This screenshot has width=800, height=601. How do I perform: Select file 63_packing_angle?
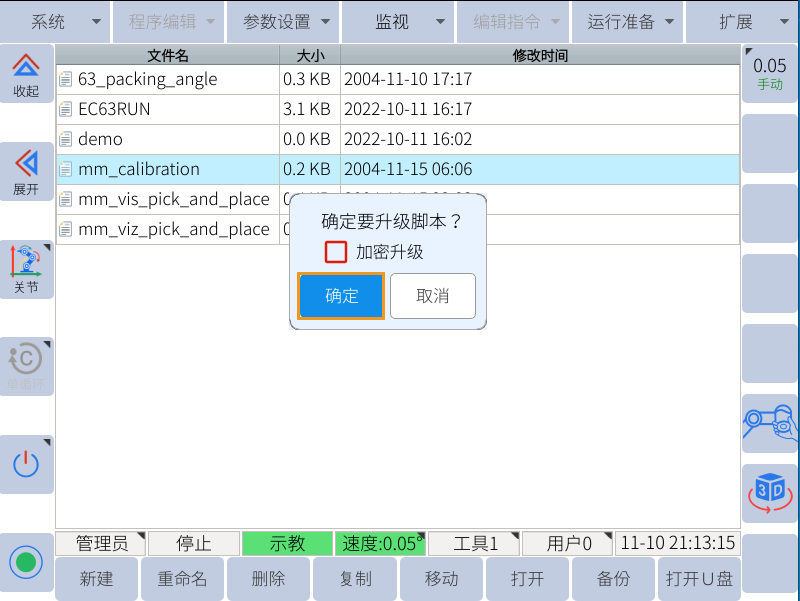click(x=147, y=79)
